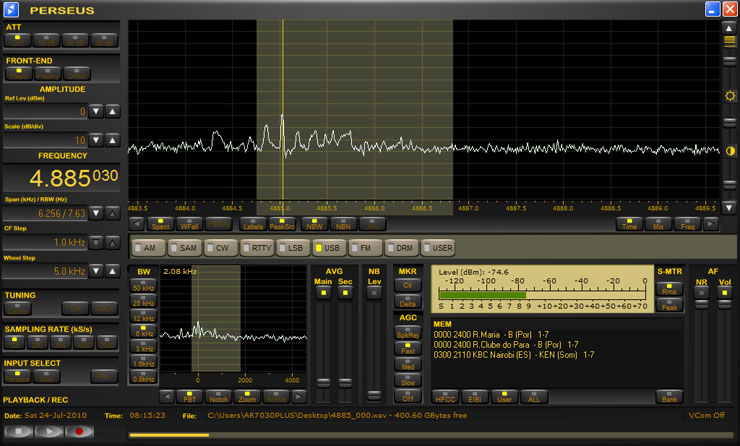Select the KBC Nairobi memory entry
Screen dimensions: 740x446
click(x=514, y=355)
